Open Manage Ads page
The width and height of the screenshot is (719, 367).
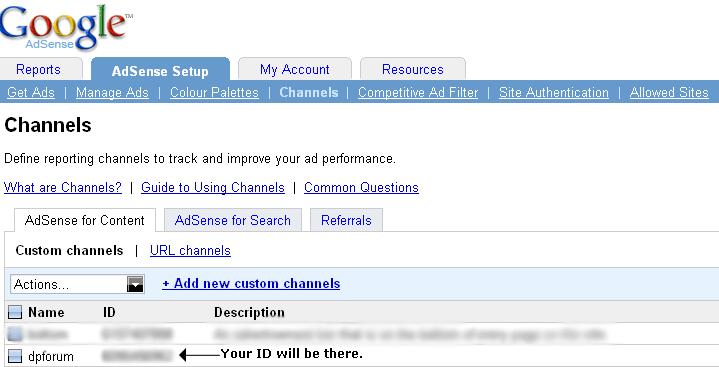[112, 92]
